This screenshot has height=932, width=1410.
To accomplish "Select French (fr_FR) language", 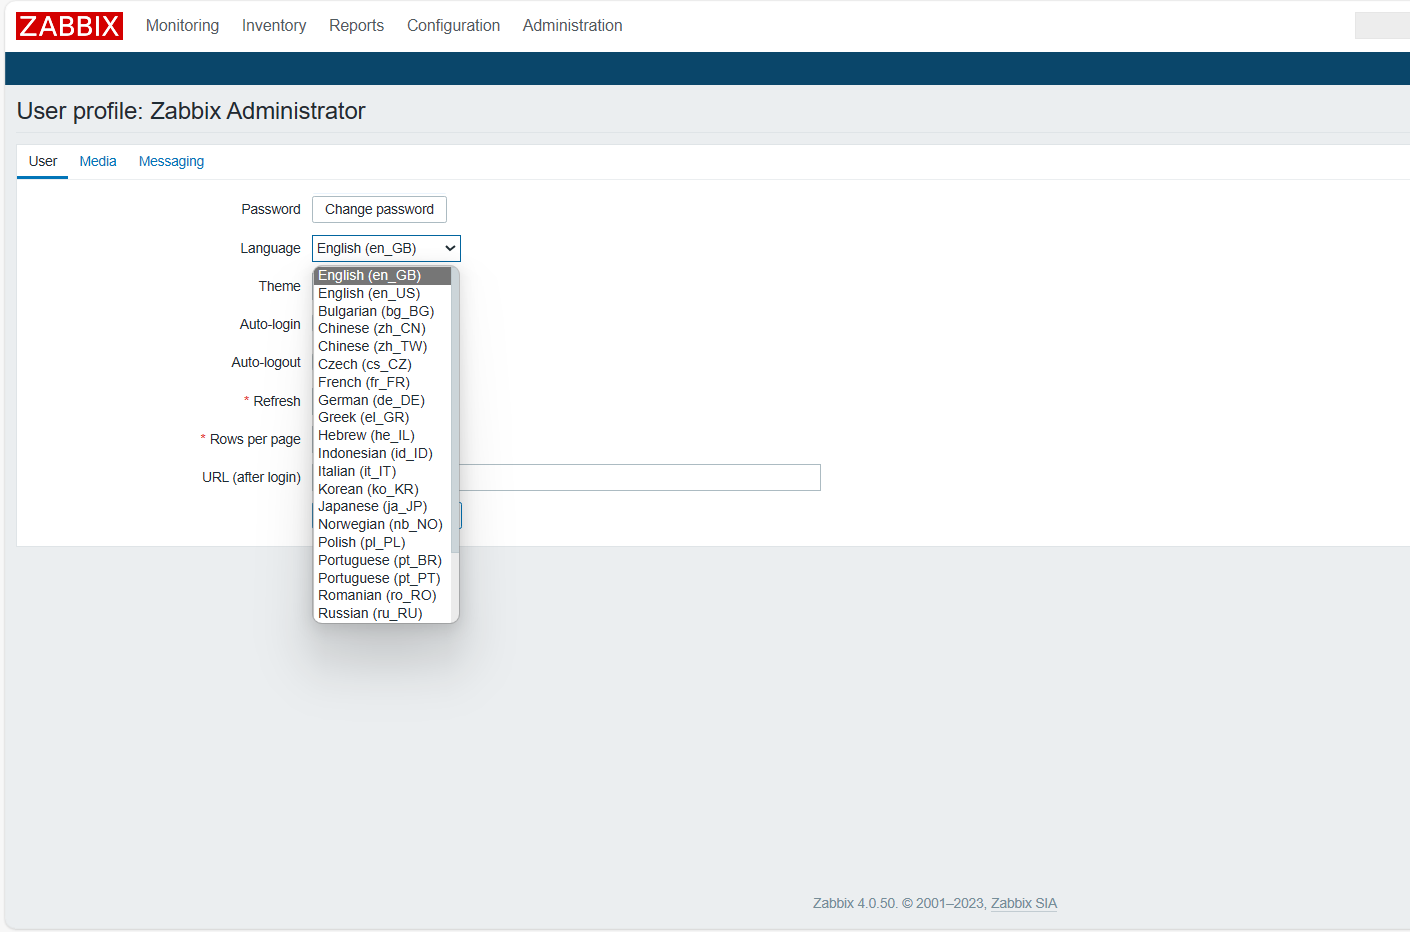I will (382, 382).
